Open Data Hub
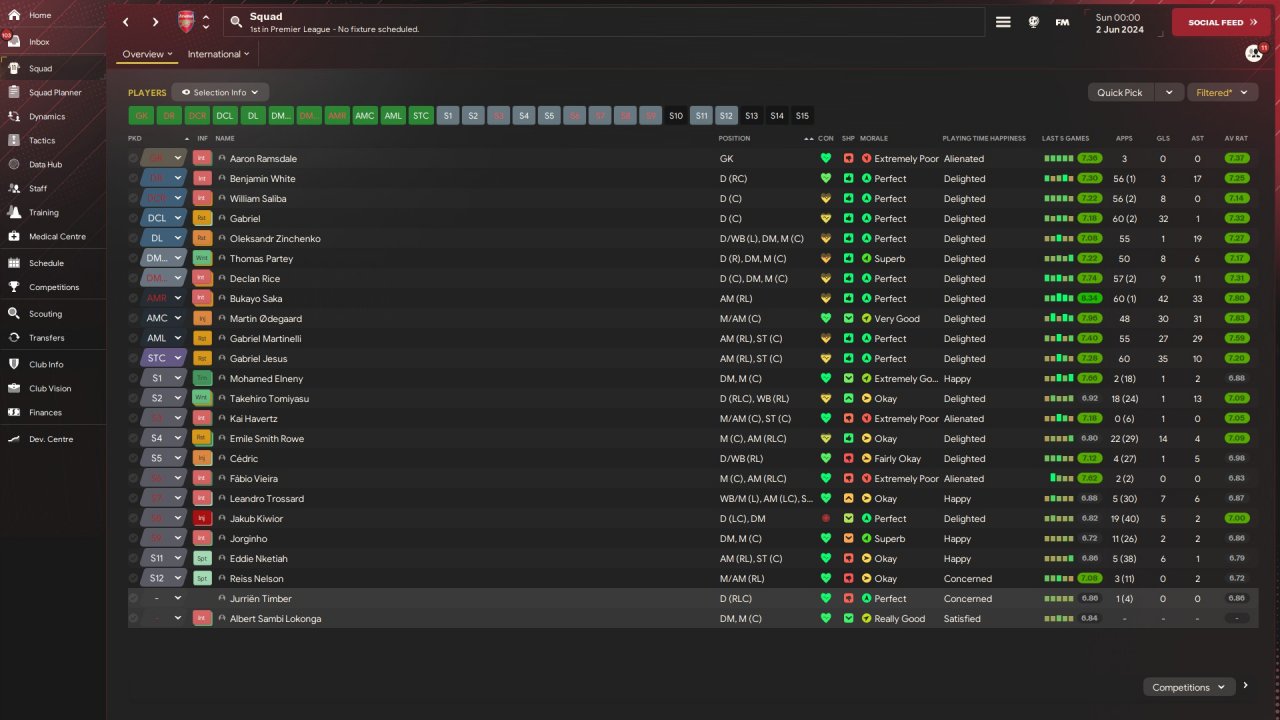 45,164
